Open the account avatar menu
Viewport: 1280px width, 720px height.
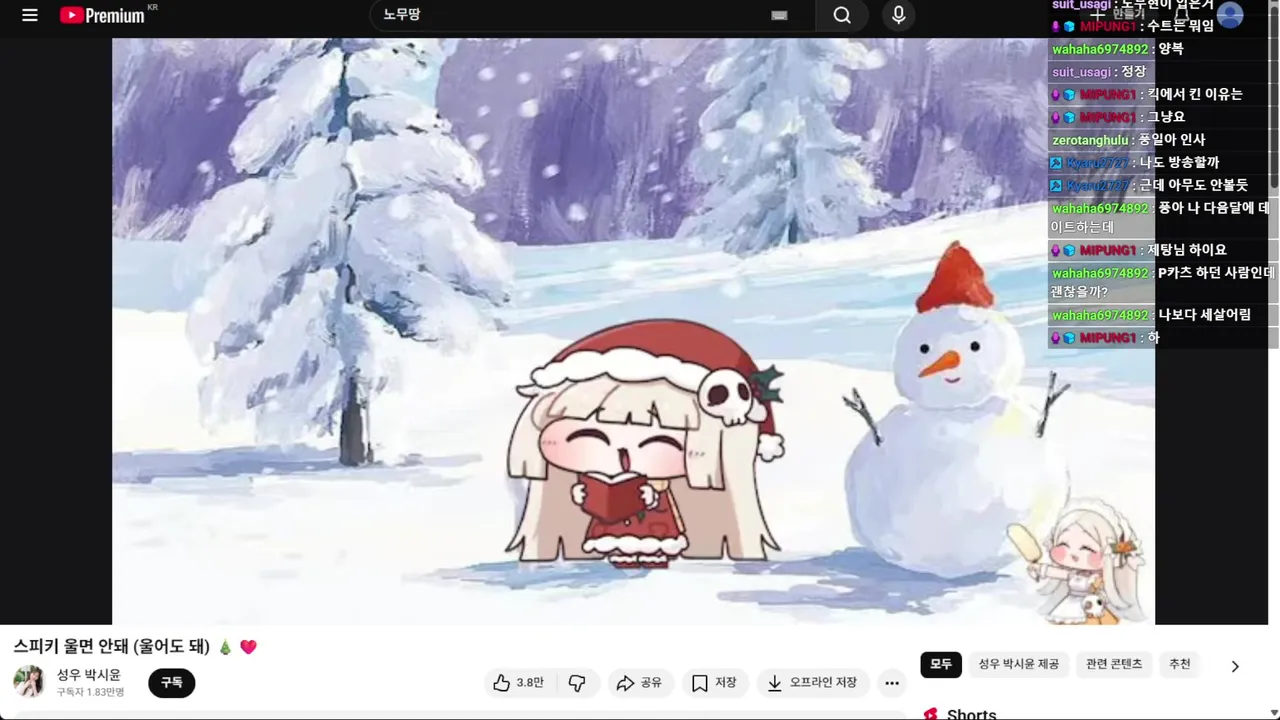coord(1229,15)
